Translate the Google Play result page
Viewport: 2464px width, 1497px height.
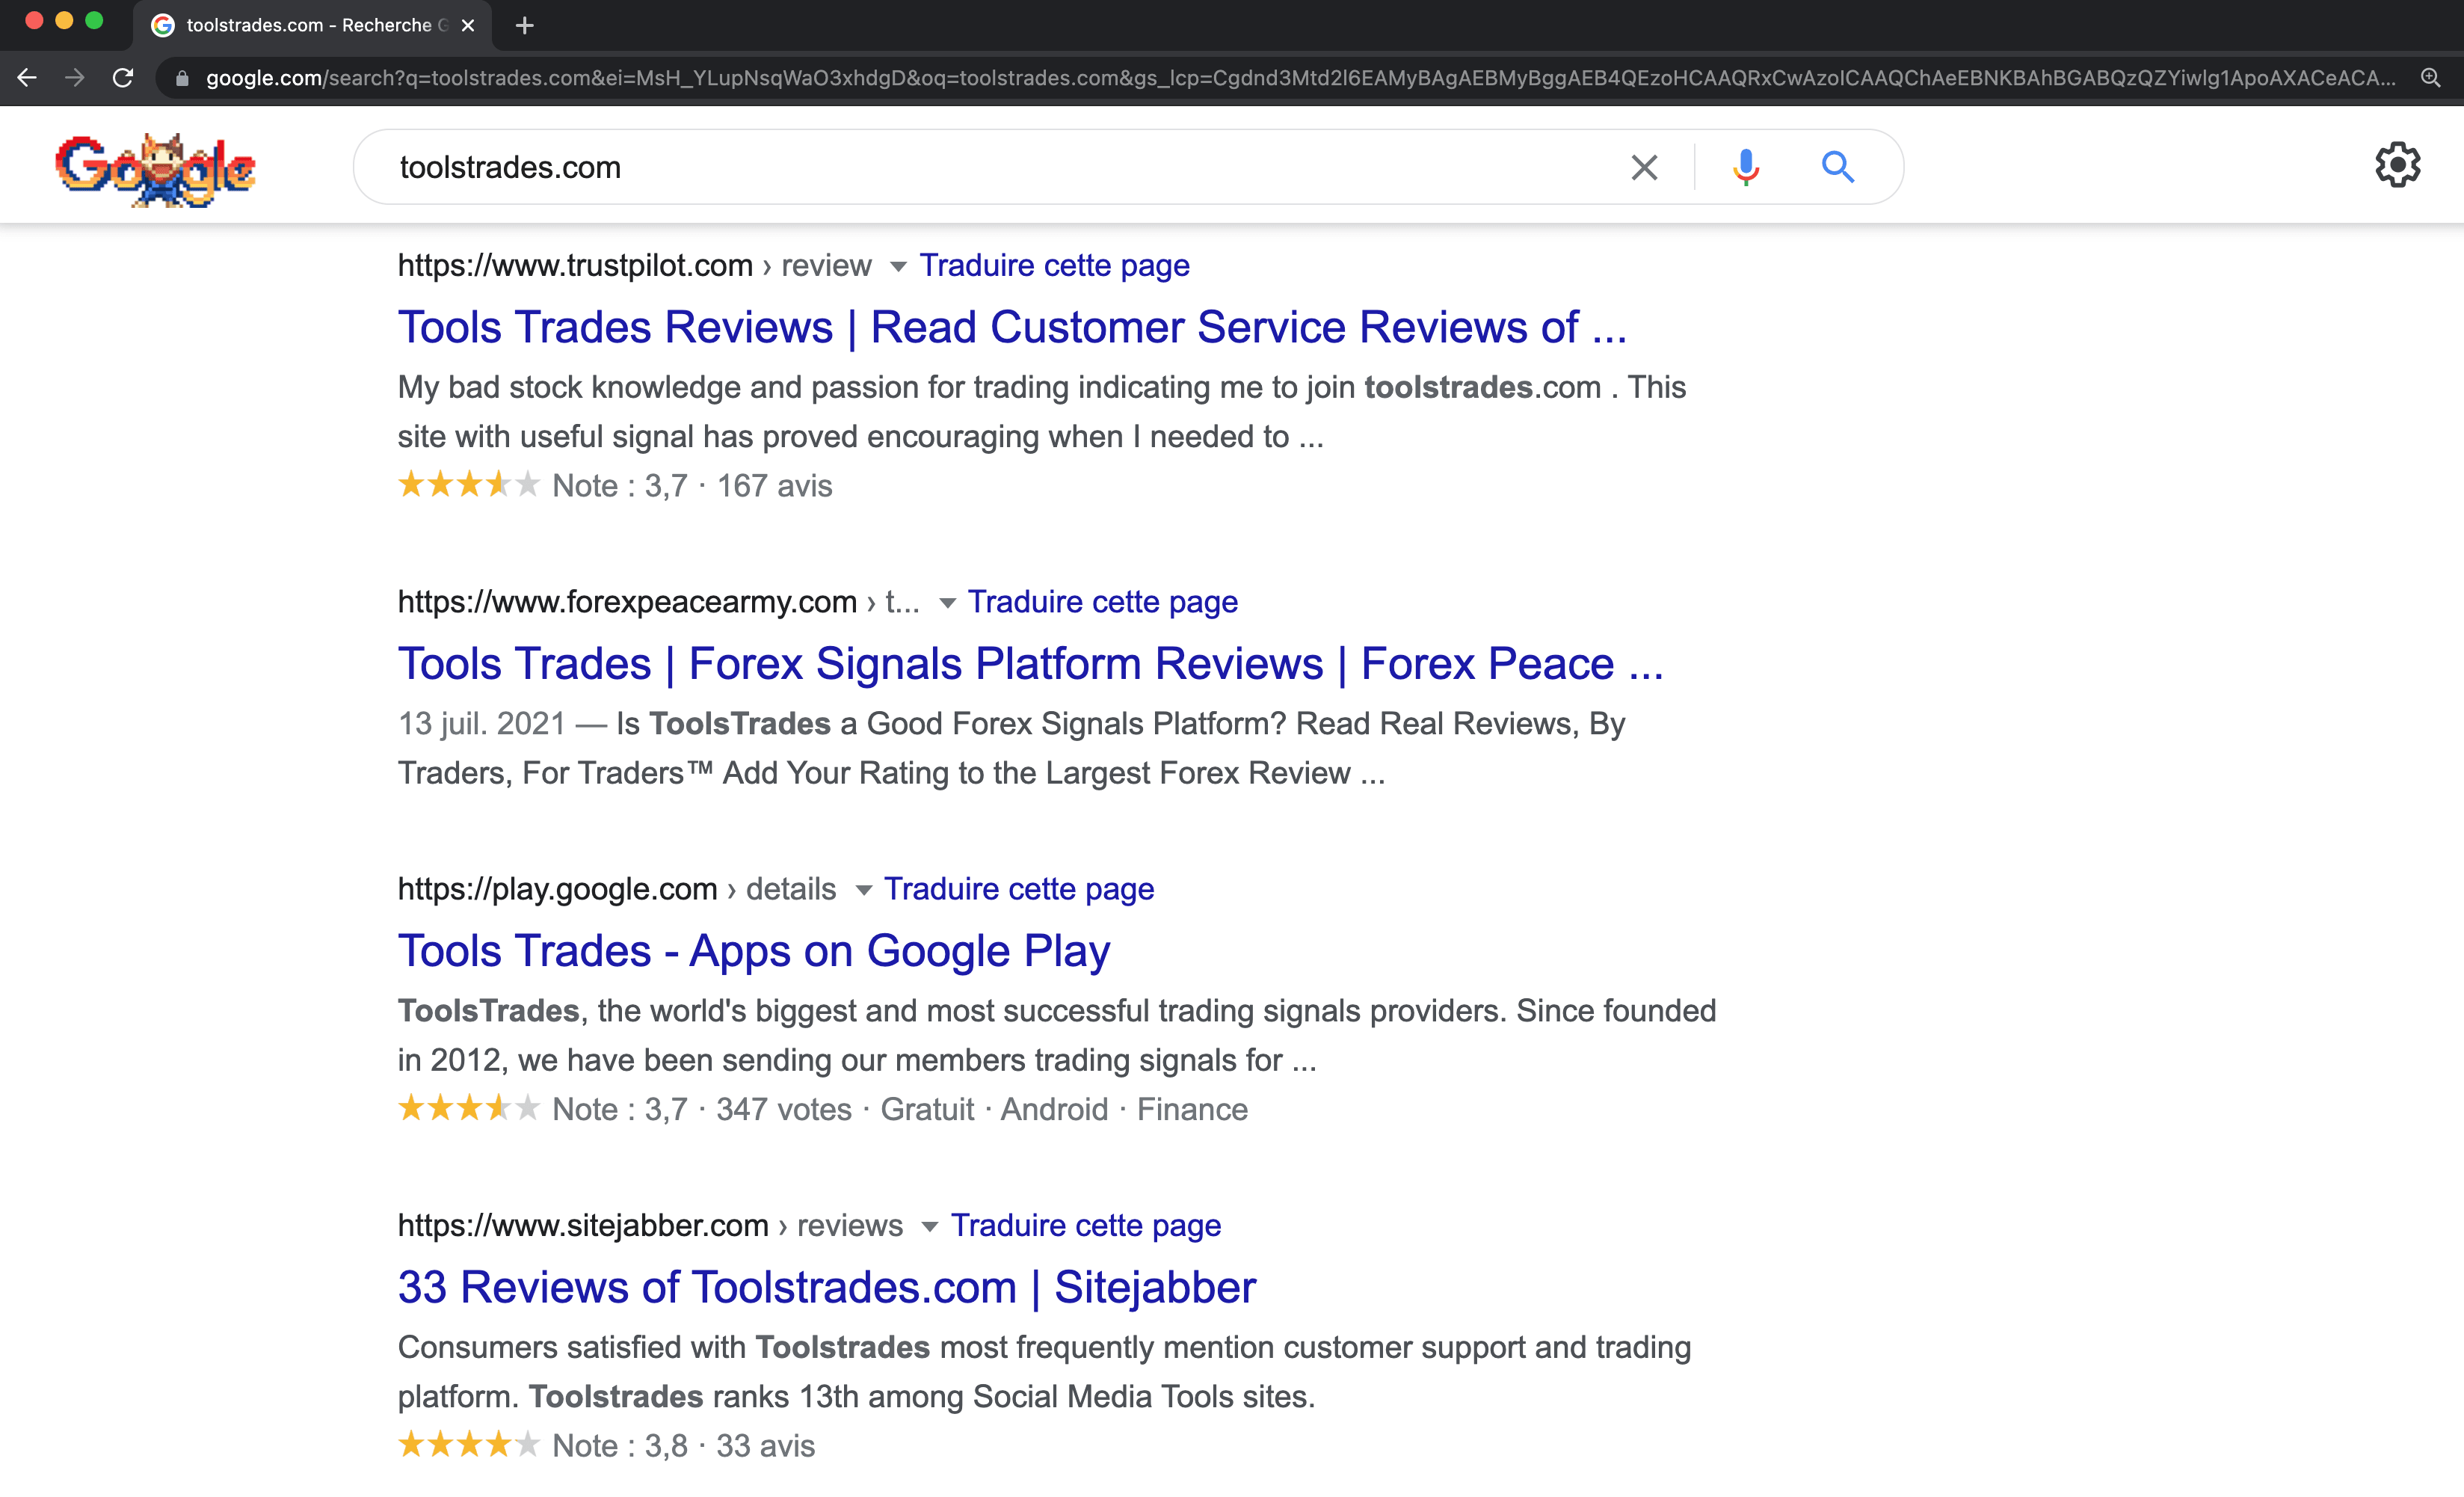(1019, 889)
